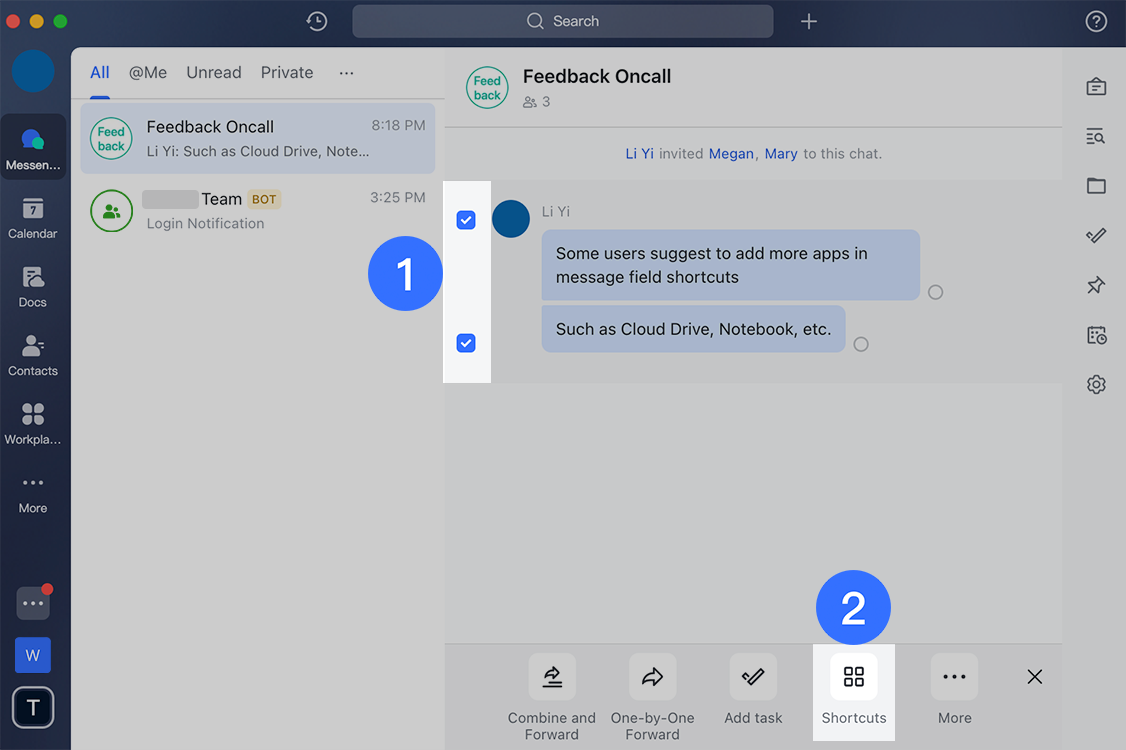Open the plus button create menu

(x=809, y=20)
